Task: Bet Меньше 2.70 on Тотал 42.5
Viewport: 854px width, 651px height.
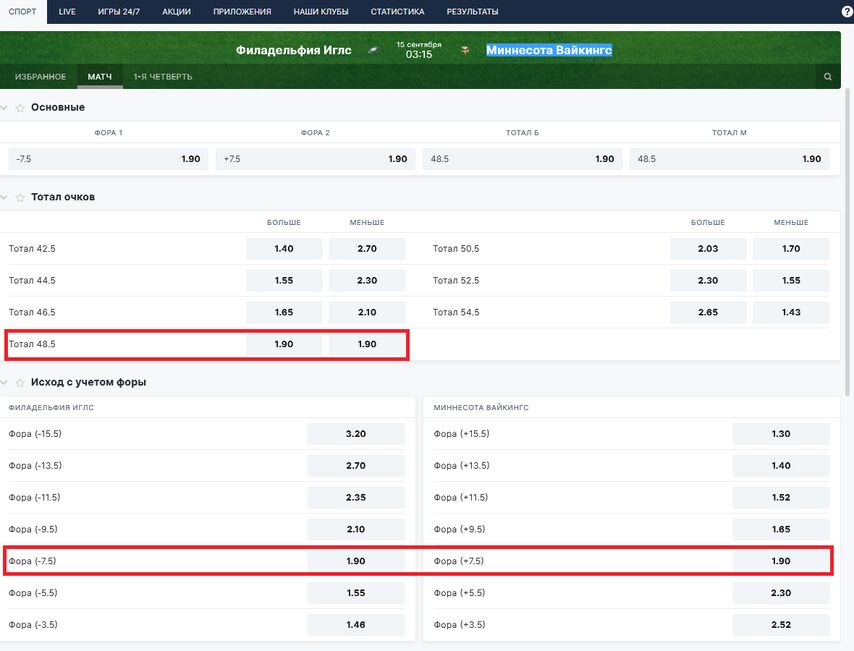Action: (x=367, y=248)
